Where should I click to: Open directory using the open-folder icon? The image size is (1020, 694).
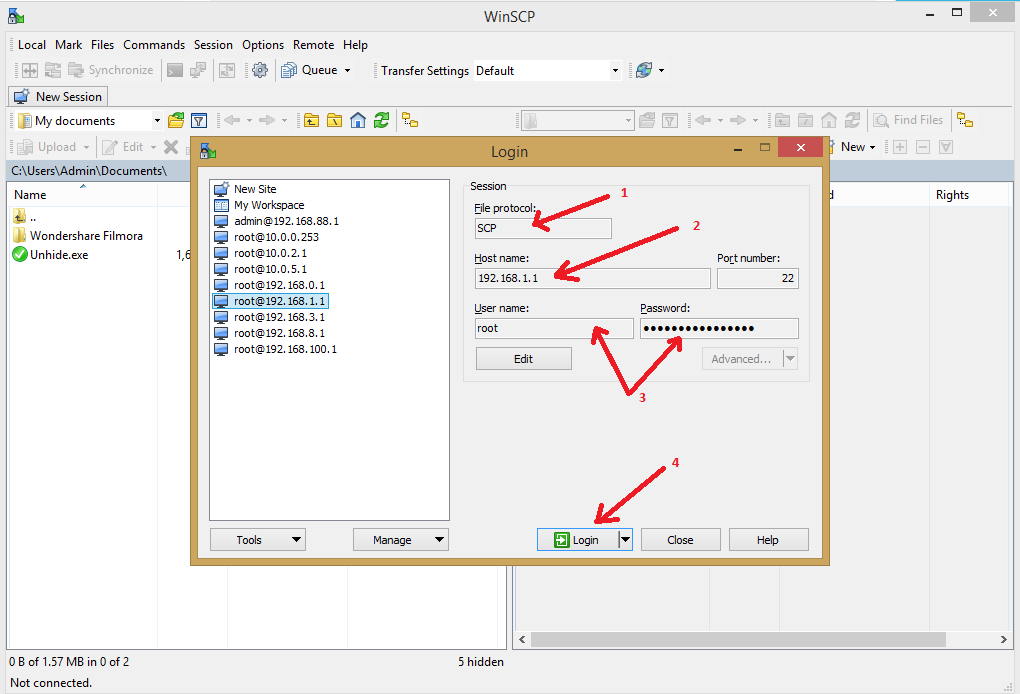pos(175,120)
